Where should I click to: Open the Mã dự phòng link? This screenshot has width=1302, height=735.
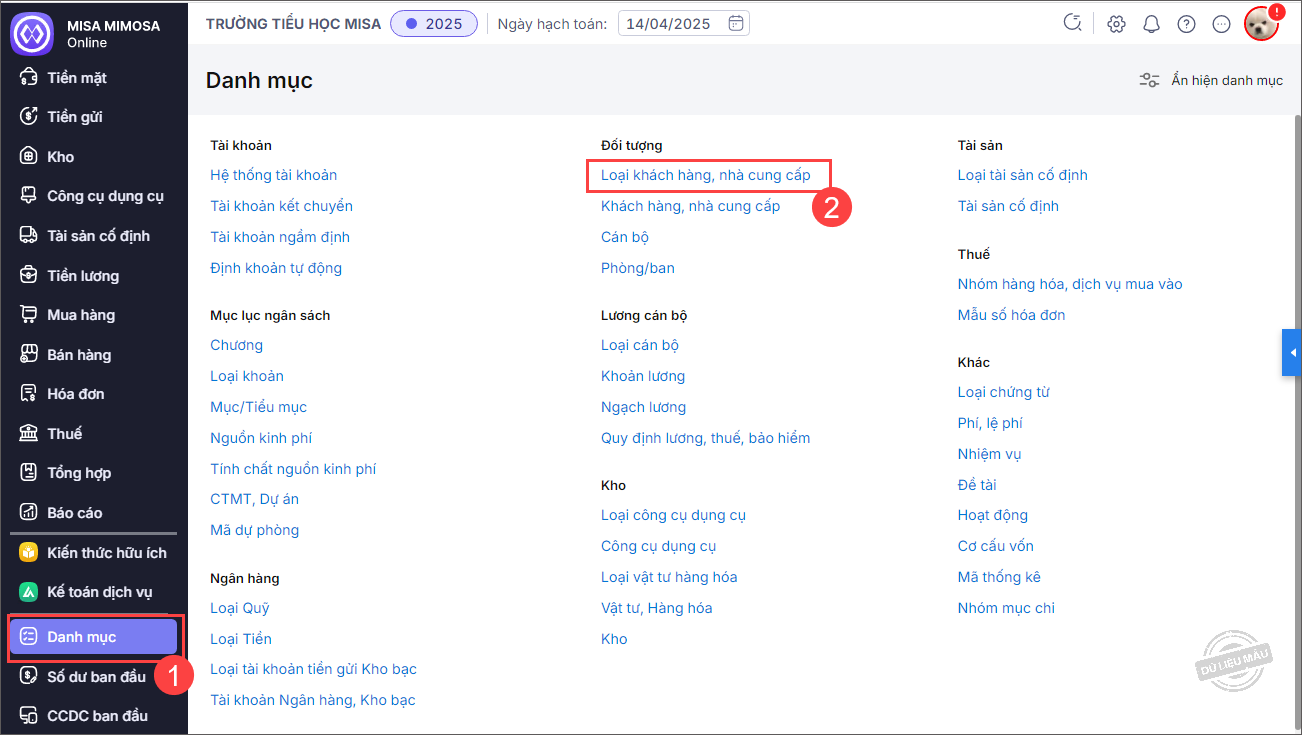254,530
